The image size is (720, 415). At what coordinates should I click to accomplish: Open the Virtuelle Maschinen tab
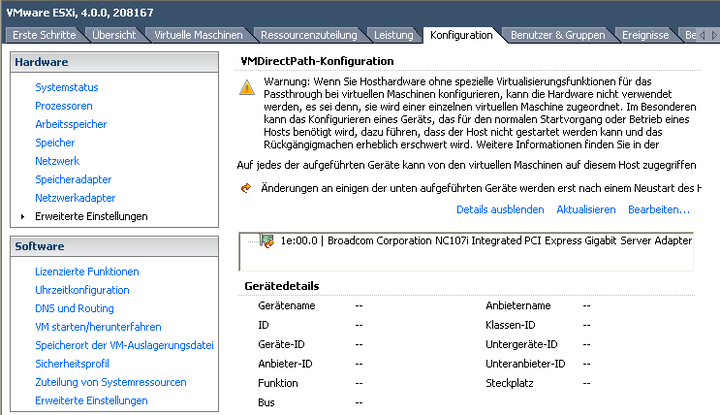point(198,35)
